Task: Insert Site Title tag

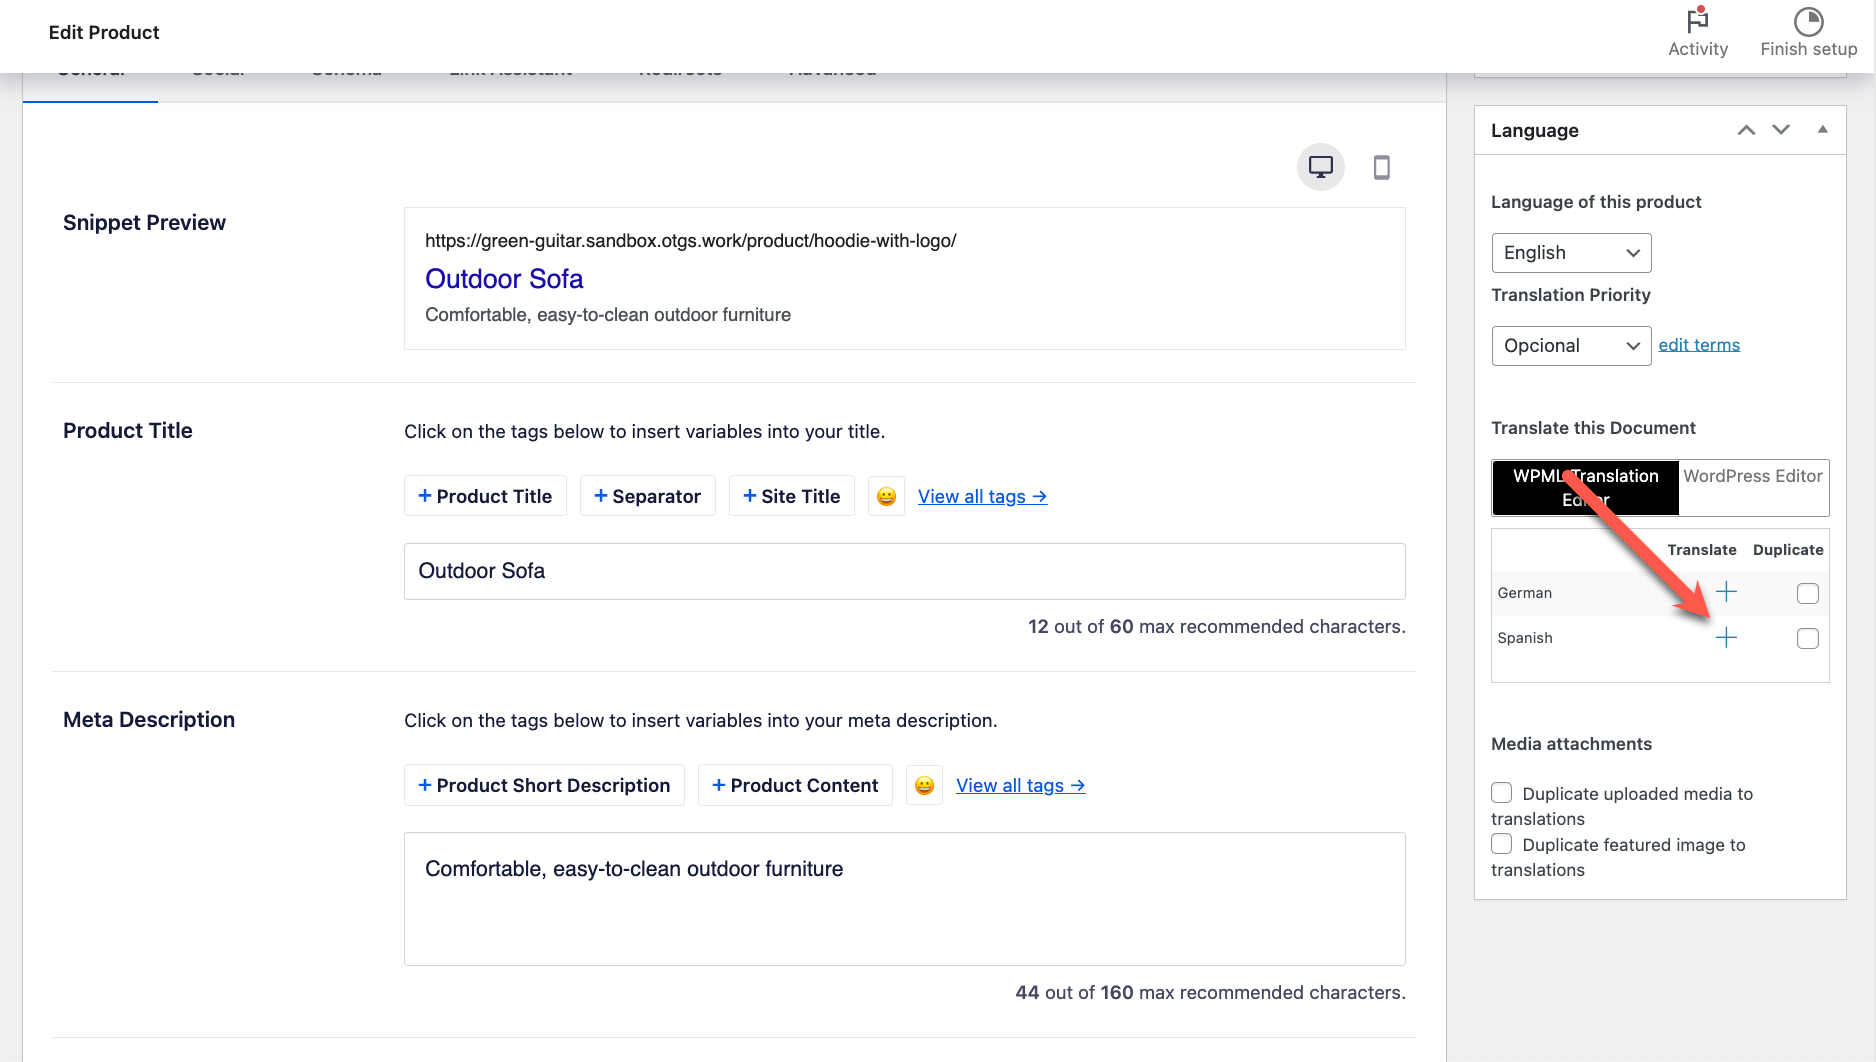Action: point(791,496)
